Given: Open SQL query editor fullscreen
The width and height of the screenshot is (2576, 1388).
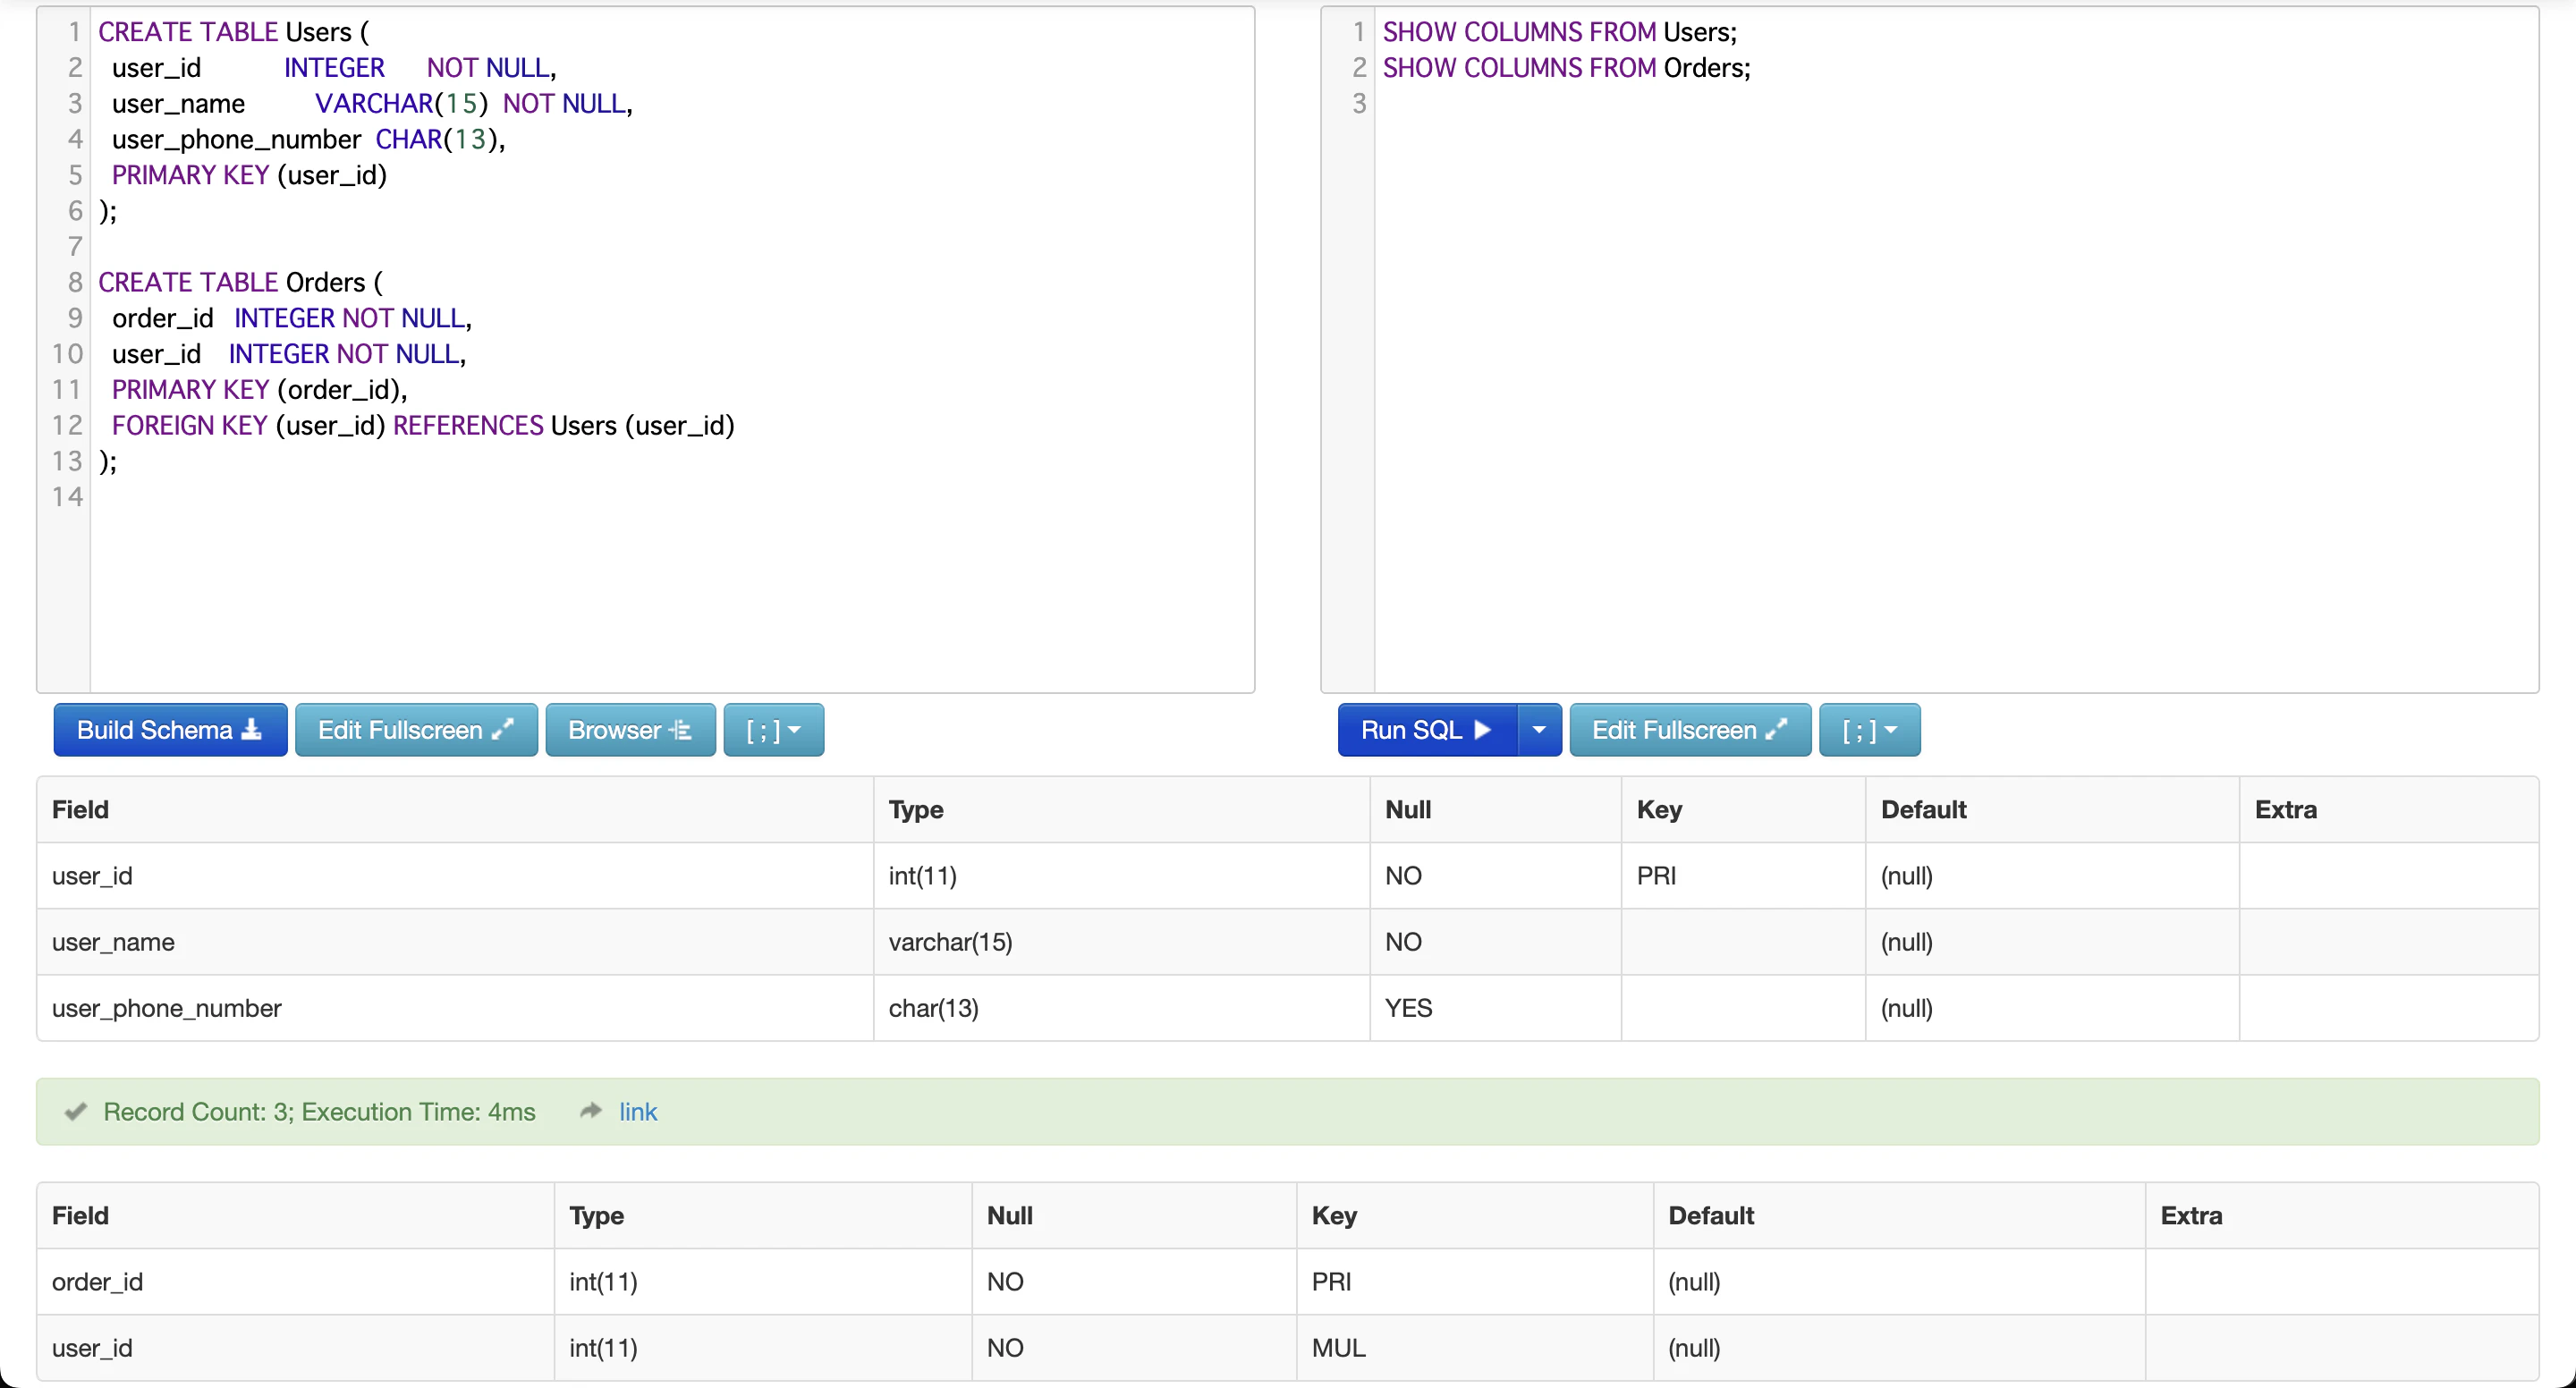Looking at the screenshot, I should pos(1689,730).
